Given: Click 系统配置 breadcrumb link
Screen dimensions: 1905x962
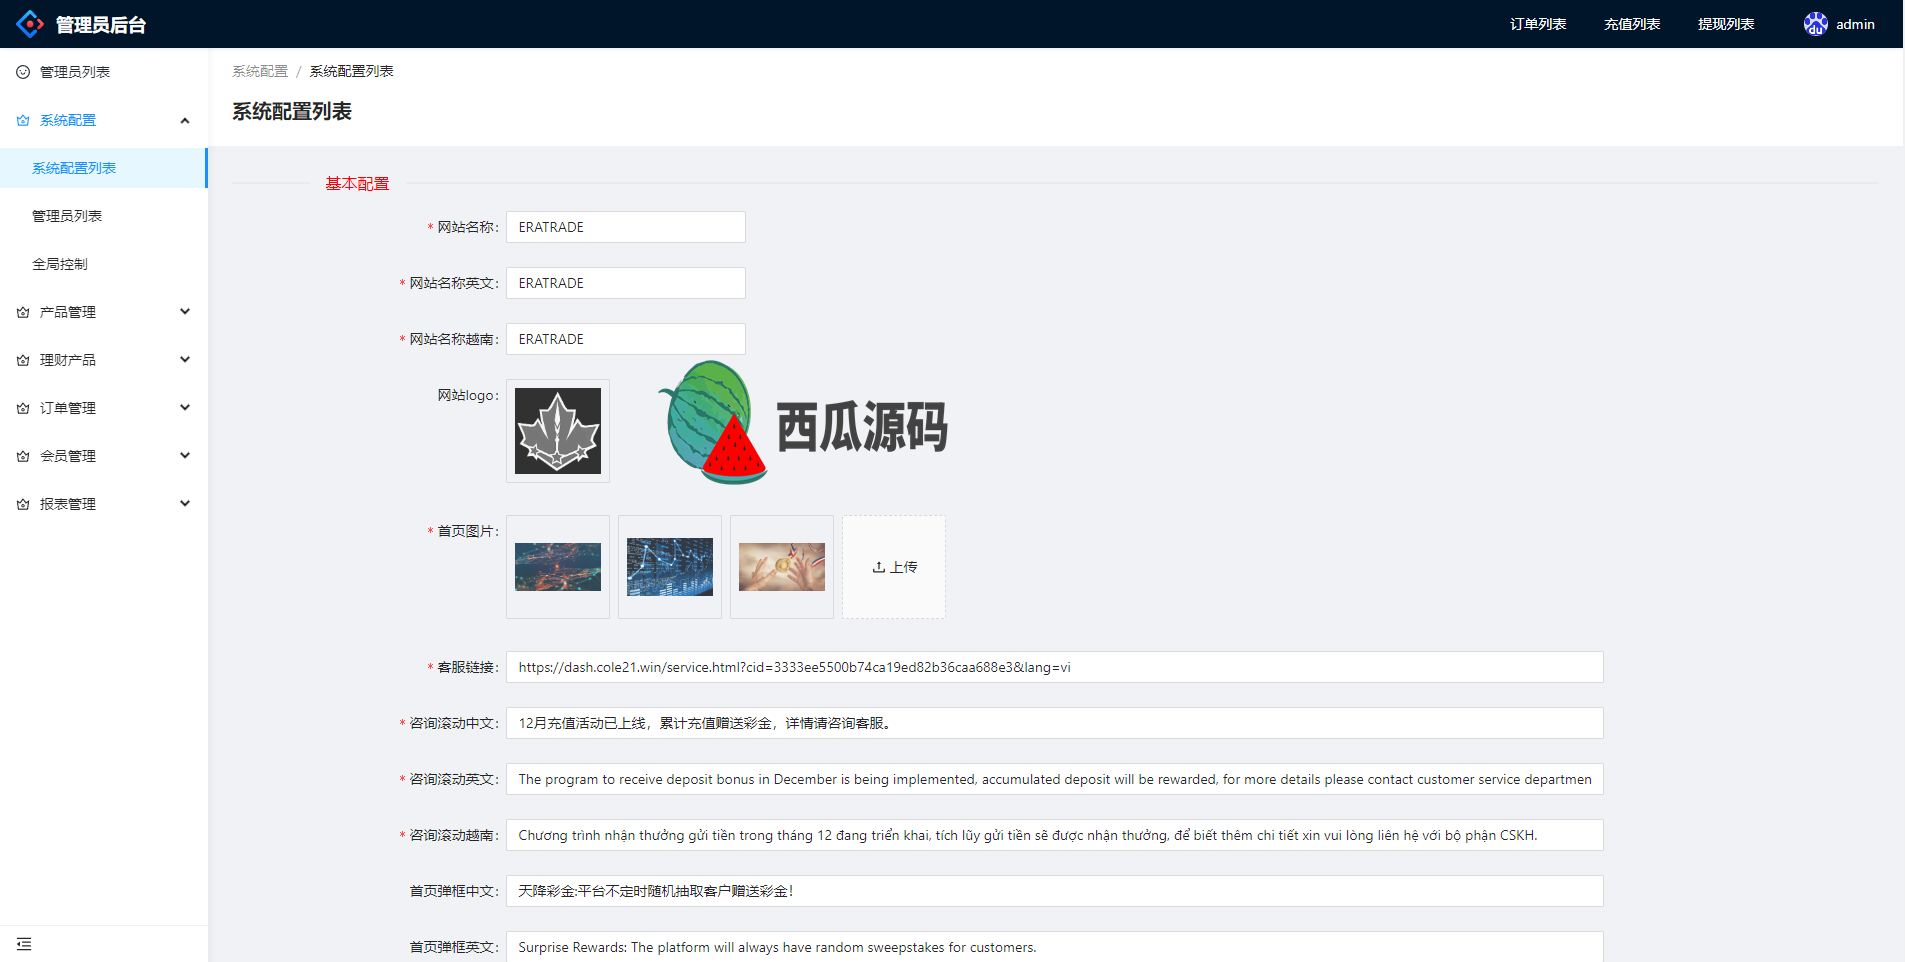Looking at the screenshot, I should tap(260, 71).
